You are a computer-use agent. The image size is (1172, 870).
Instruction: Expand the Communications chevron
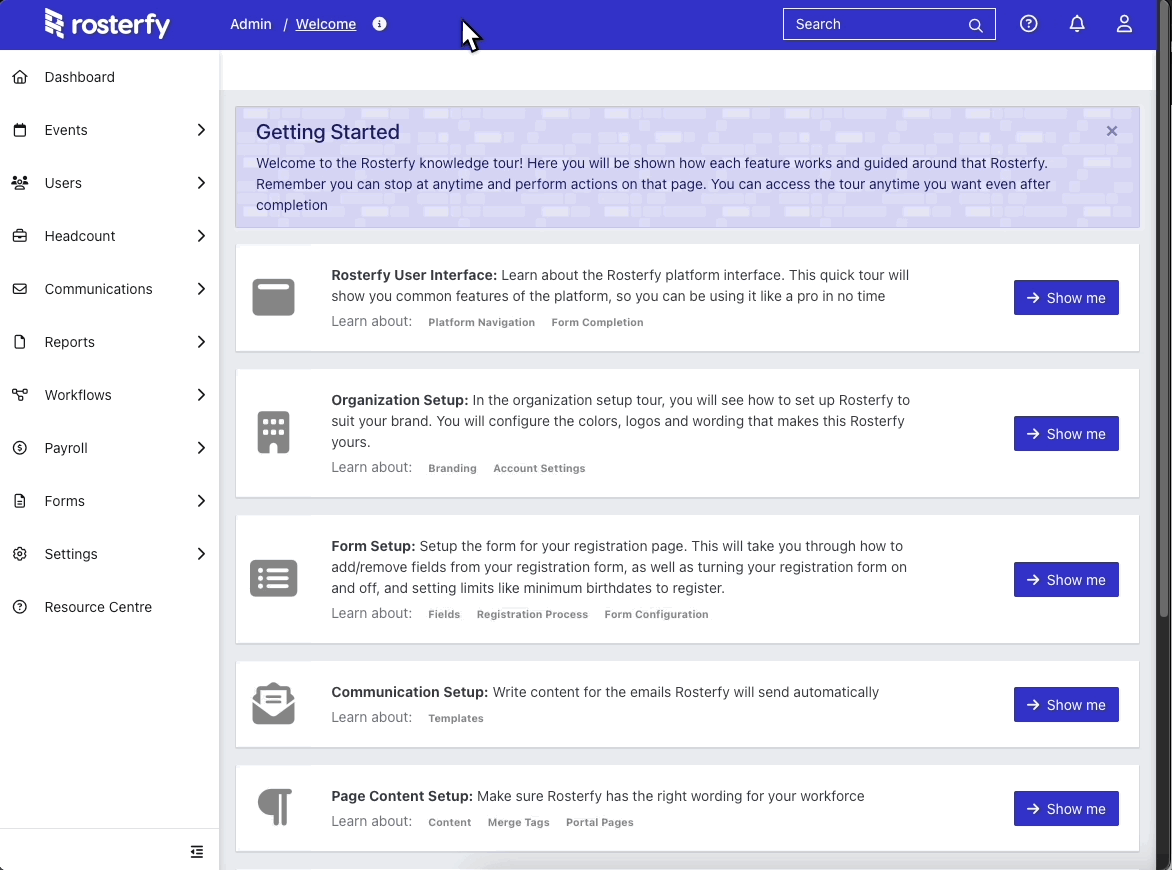pyautogui.click(x=201, y=289)
